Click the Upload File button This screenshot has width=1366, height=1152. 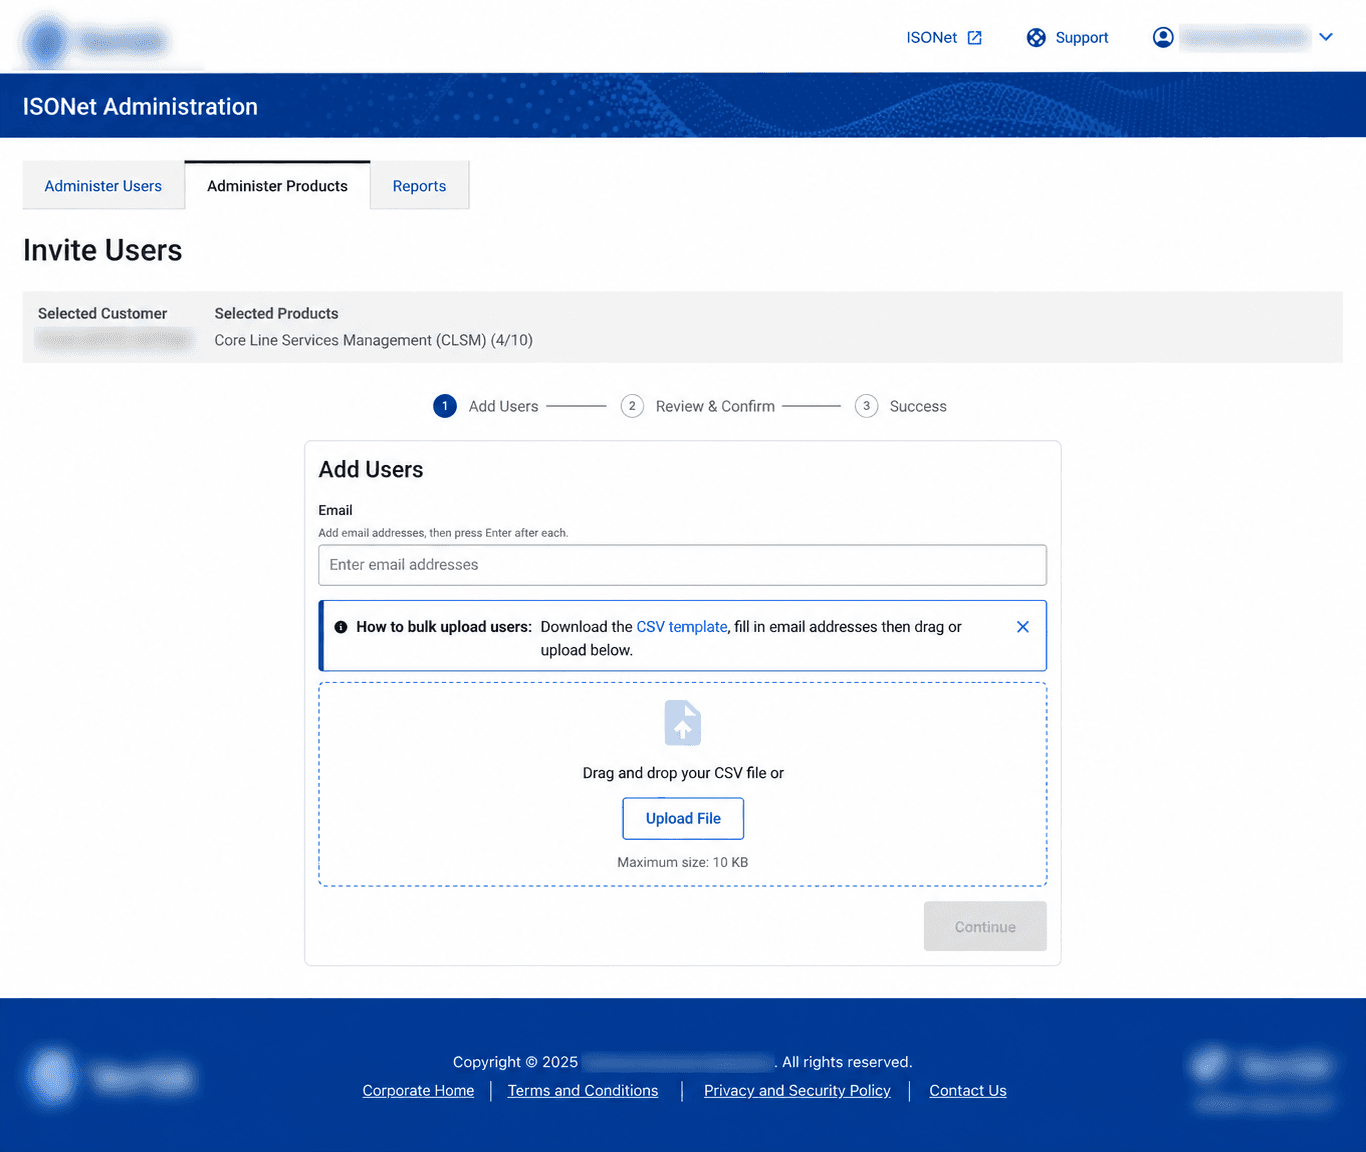click(683, 819)
